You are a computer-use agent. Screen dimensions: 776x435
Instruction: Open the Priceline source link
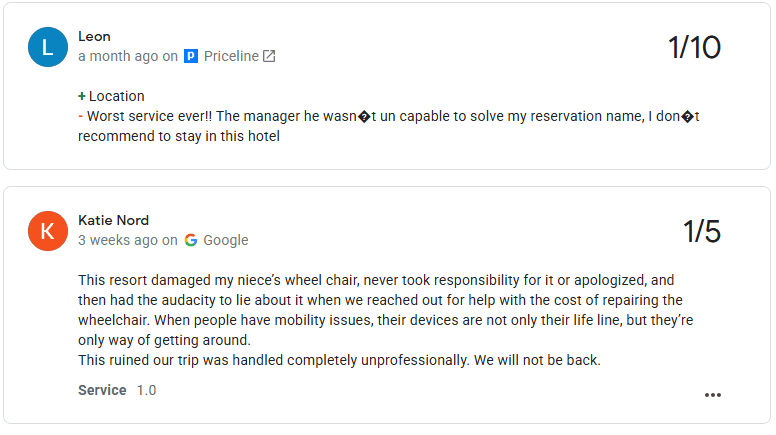click(231, 57)
